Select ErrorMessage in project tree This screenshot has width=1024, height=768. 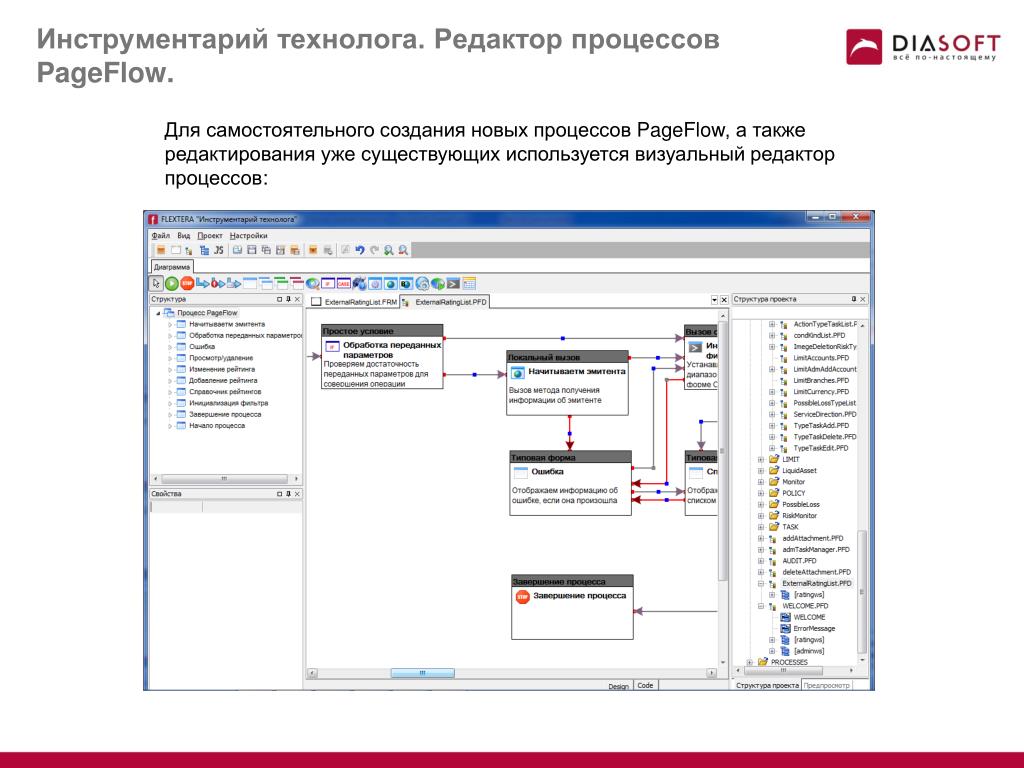point(814,628)
